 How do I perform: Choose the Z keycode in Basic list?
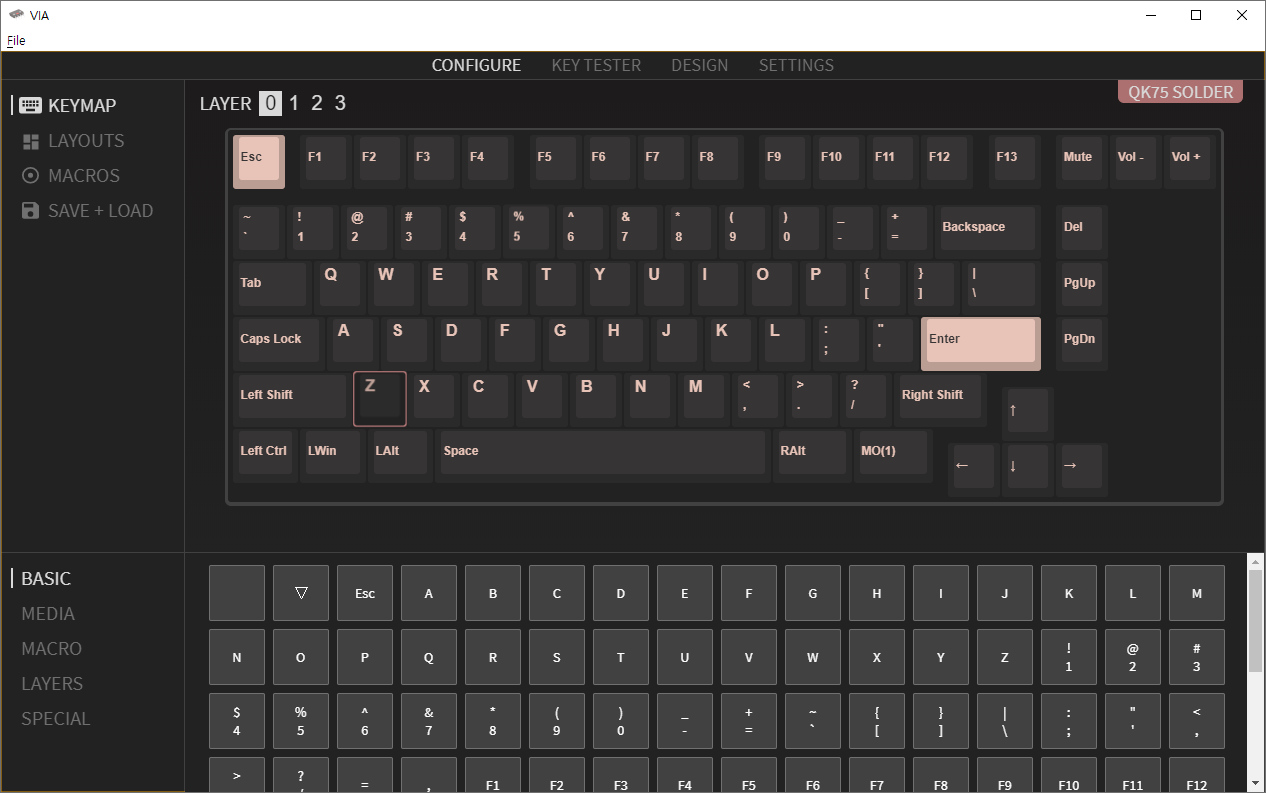click(1005, 657)
